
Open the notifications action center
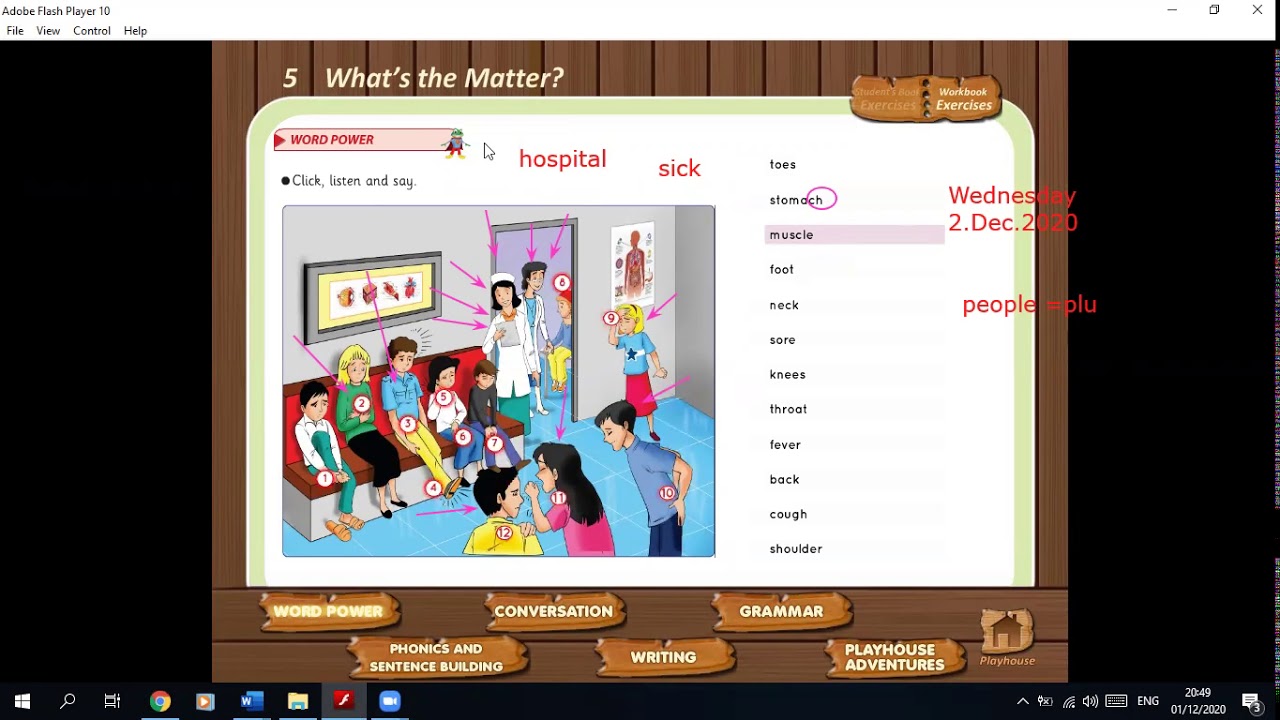tap(1251, 701)
